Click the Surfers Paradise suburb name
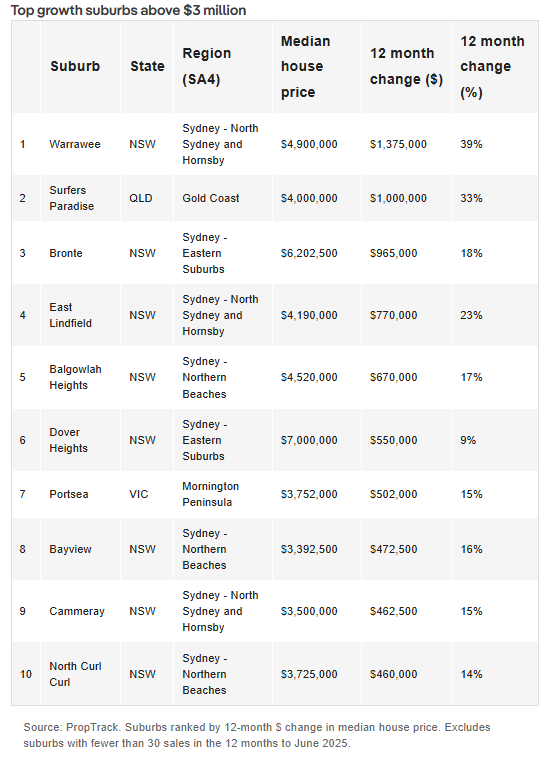 click(x=72, y=198)
